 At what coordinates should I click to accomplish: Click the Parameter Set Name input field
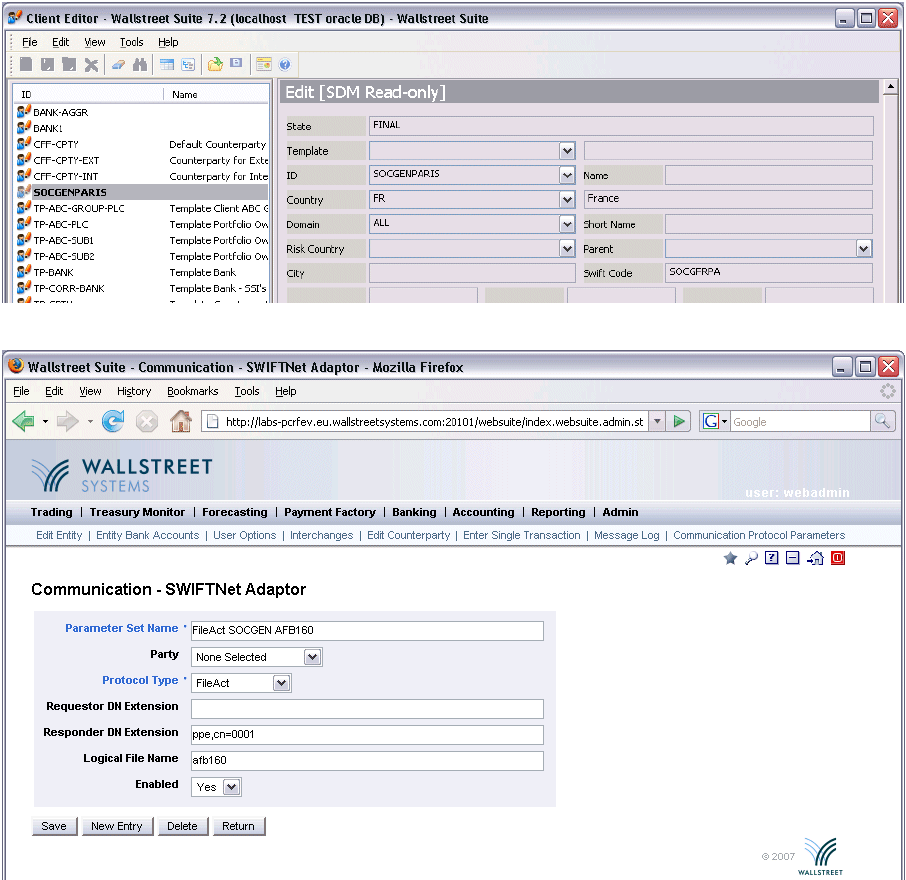(x=367, y=630)
